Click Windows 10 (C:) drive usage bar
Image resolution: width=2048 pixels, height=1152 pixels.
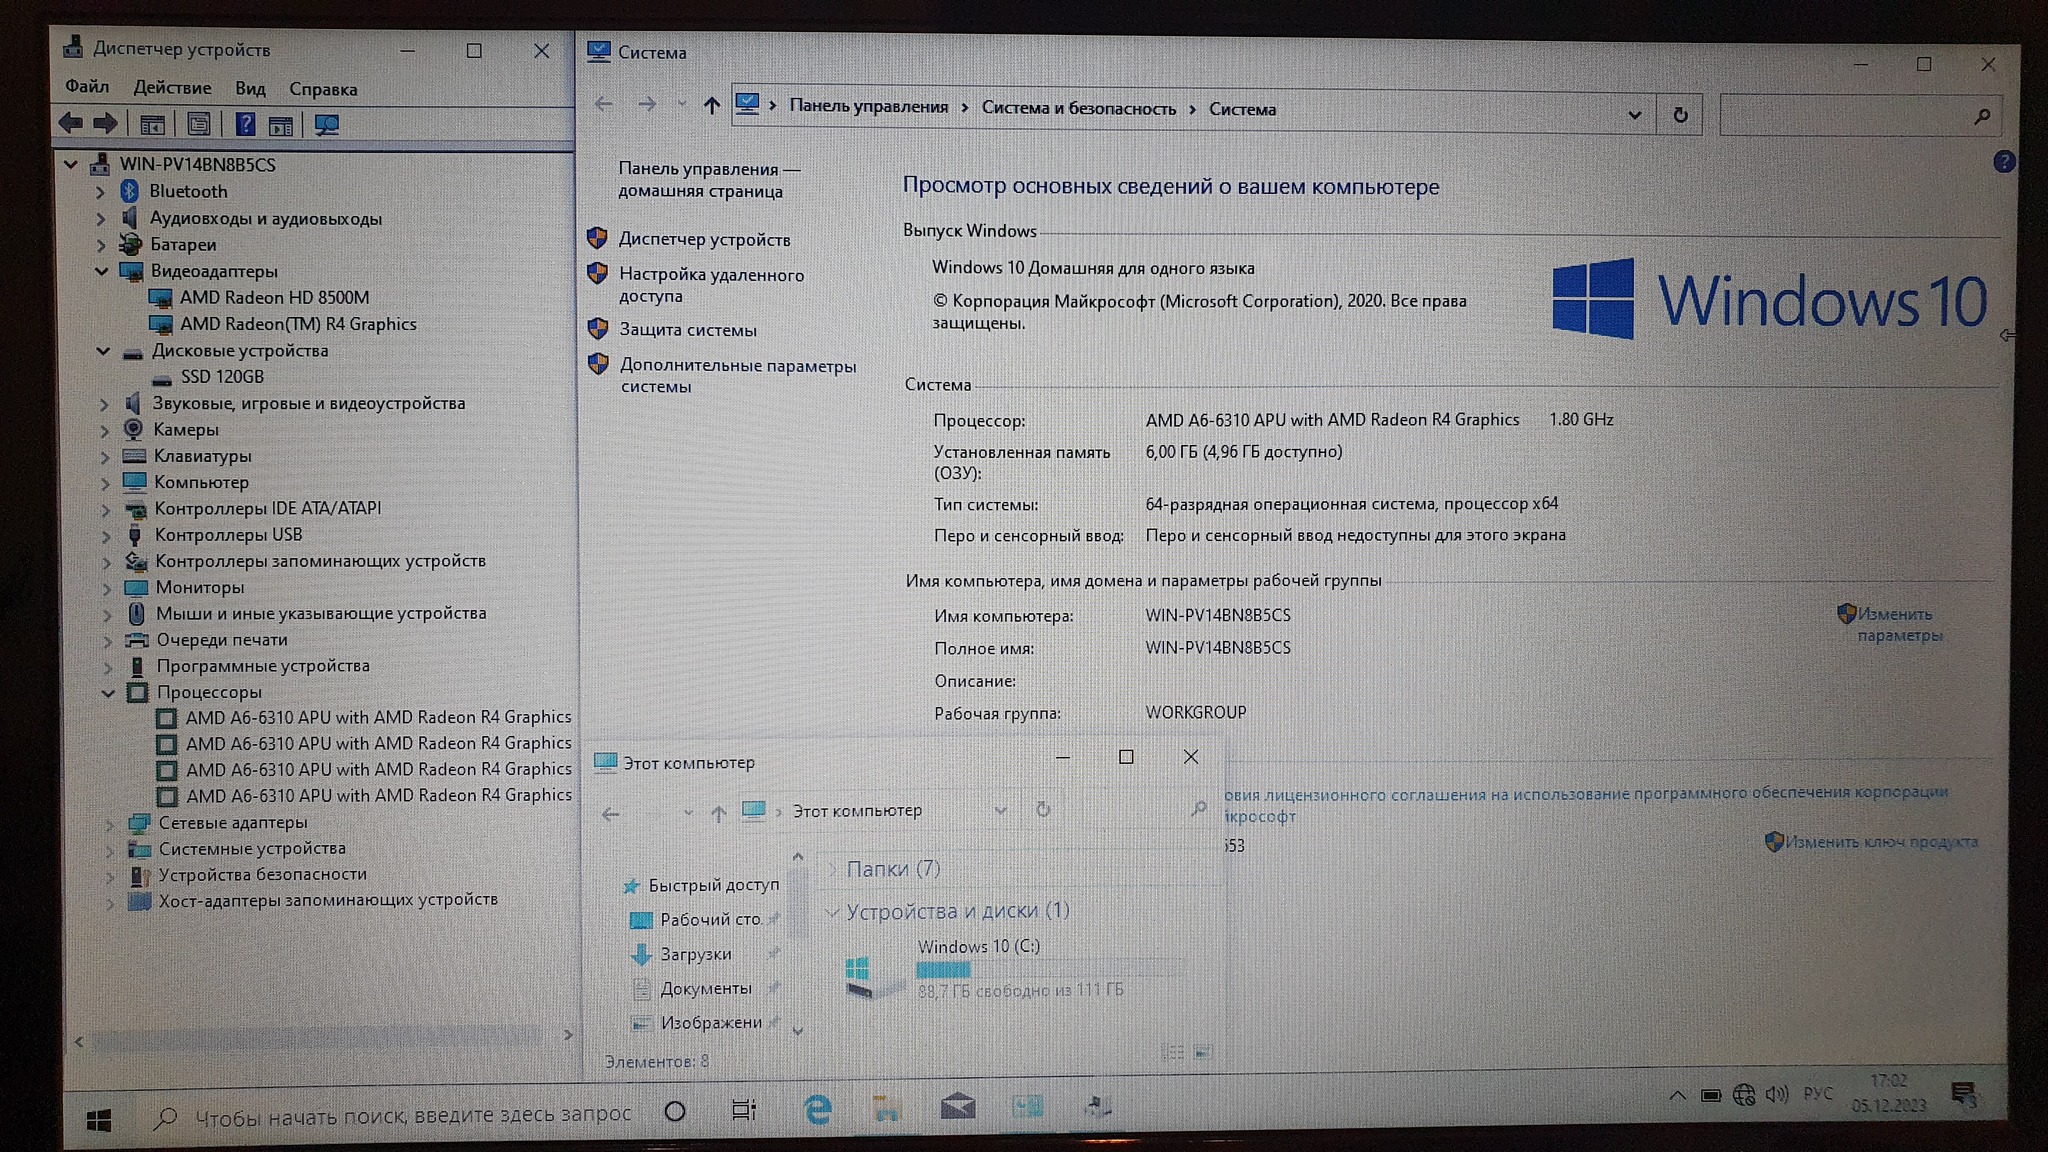pos(1048,969)
